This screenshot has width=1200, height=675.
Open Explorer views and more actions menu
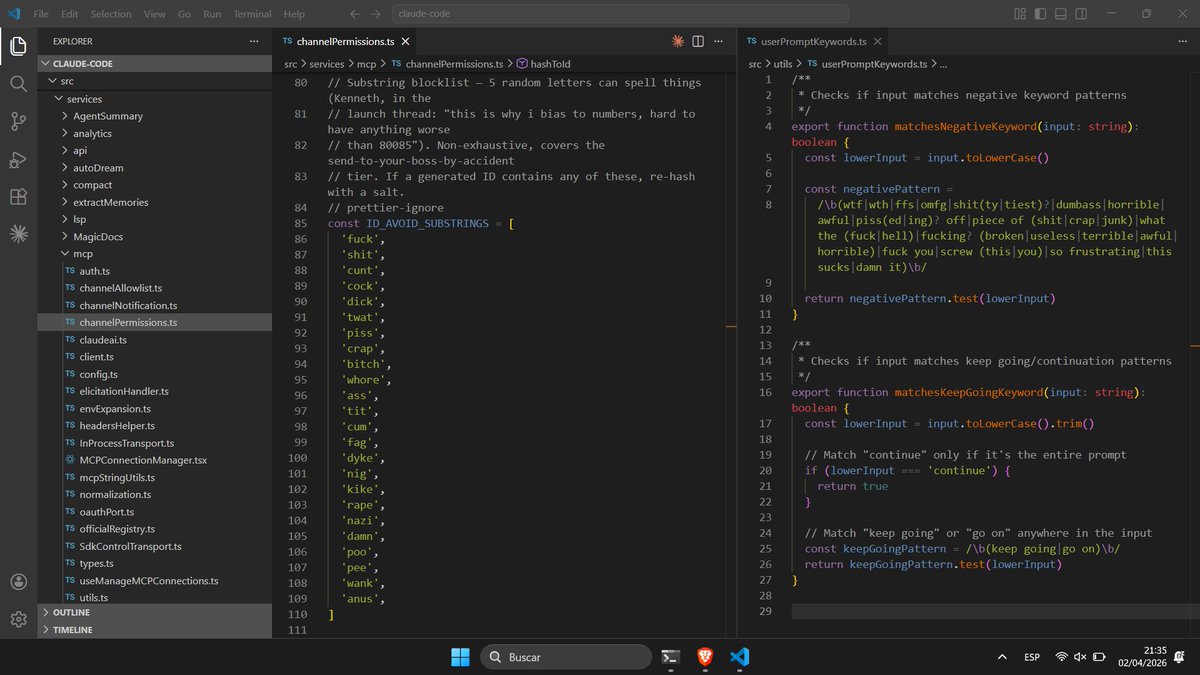(x=255, y=41)
